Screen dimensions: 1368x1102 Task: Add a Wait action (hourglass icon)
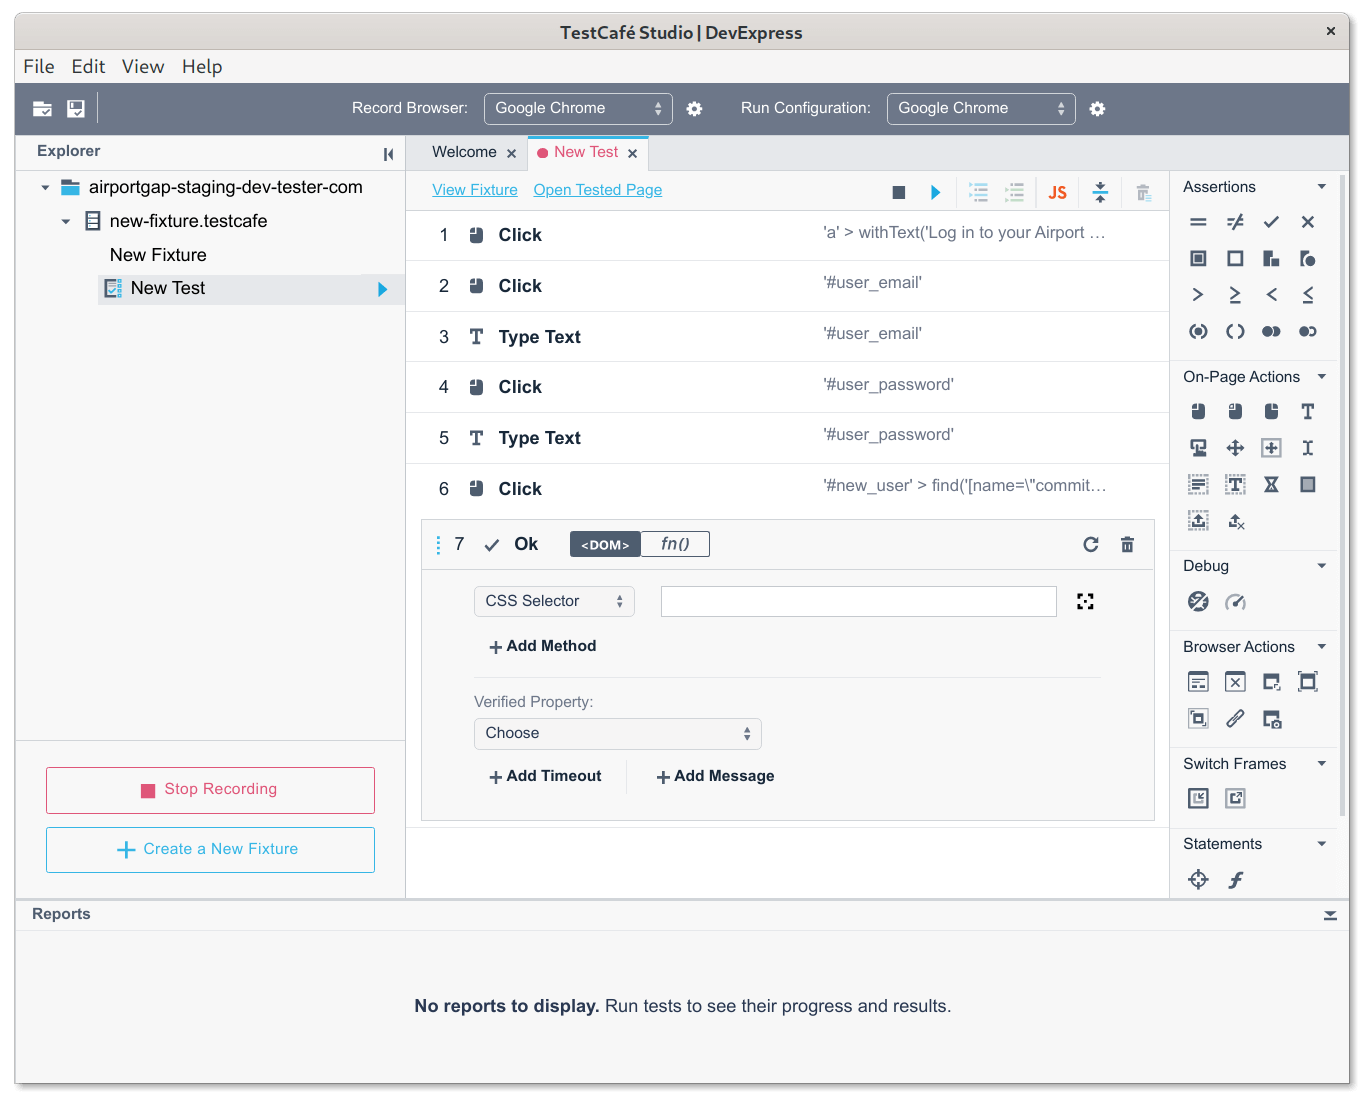pyautogui.click(x=1271, y=485)
